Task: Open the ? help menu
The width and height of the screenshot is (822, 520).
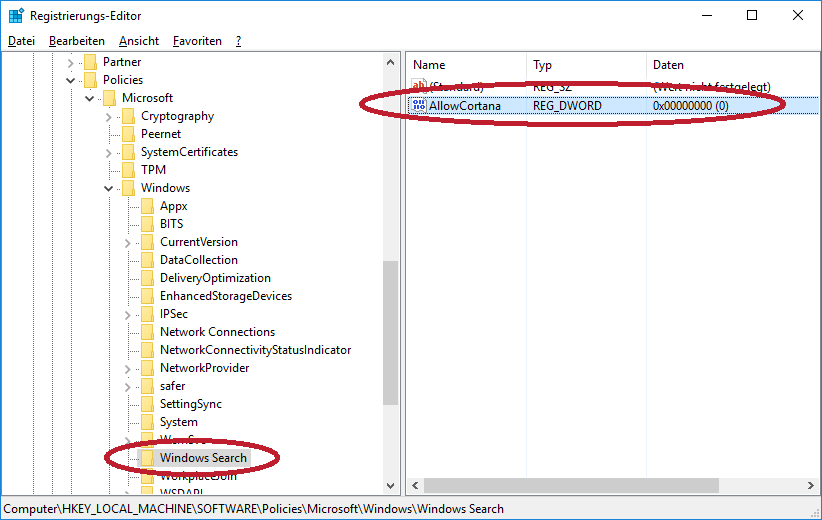Action: pyautogui.click(x=239, y=41)
